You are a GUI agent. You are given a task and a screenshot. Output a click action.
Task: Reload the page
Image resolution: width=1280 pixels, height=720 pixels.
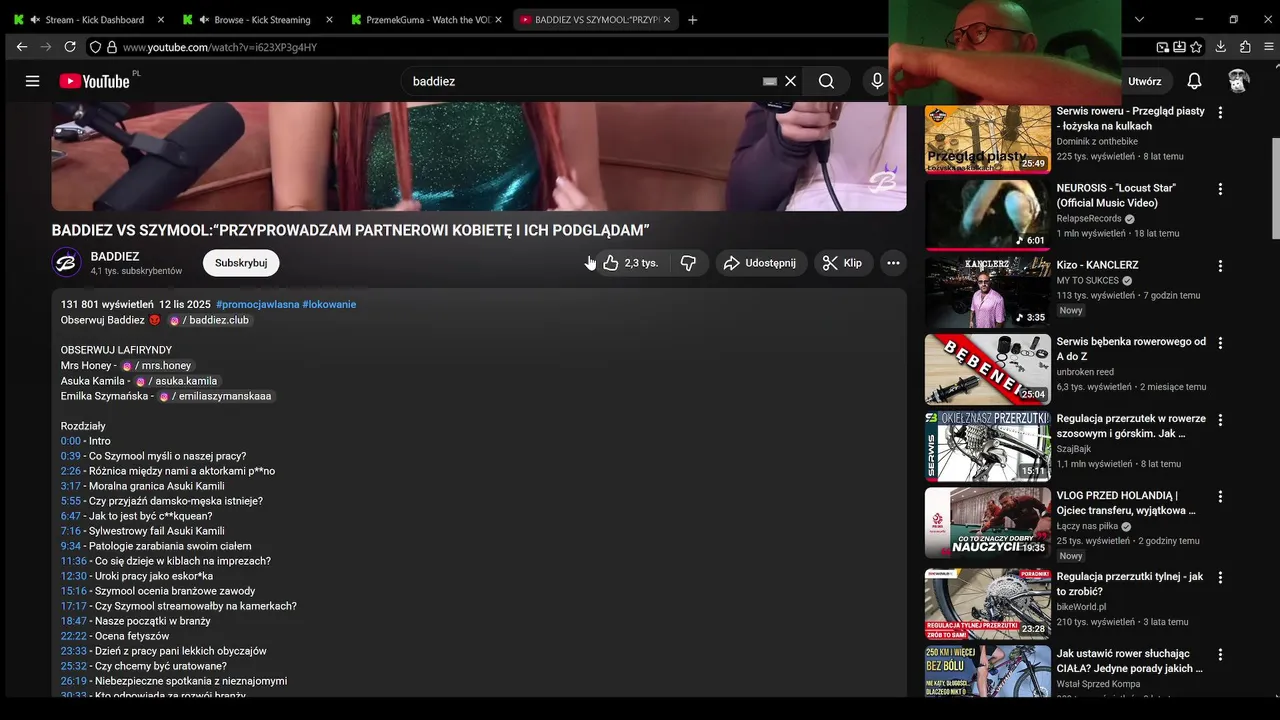tap(70, 47)
